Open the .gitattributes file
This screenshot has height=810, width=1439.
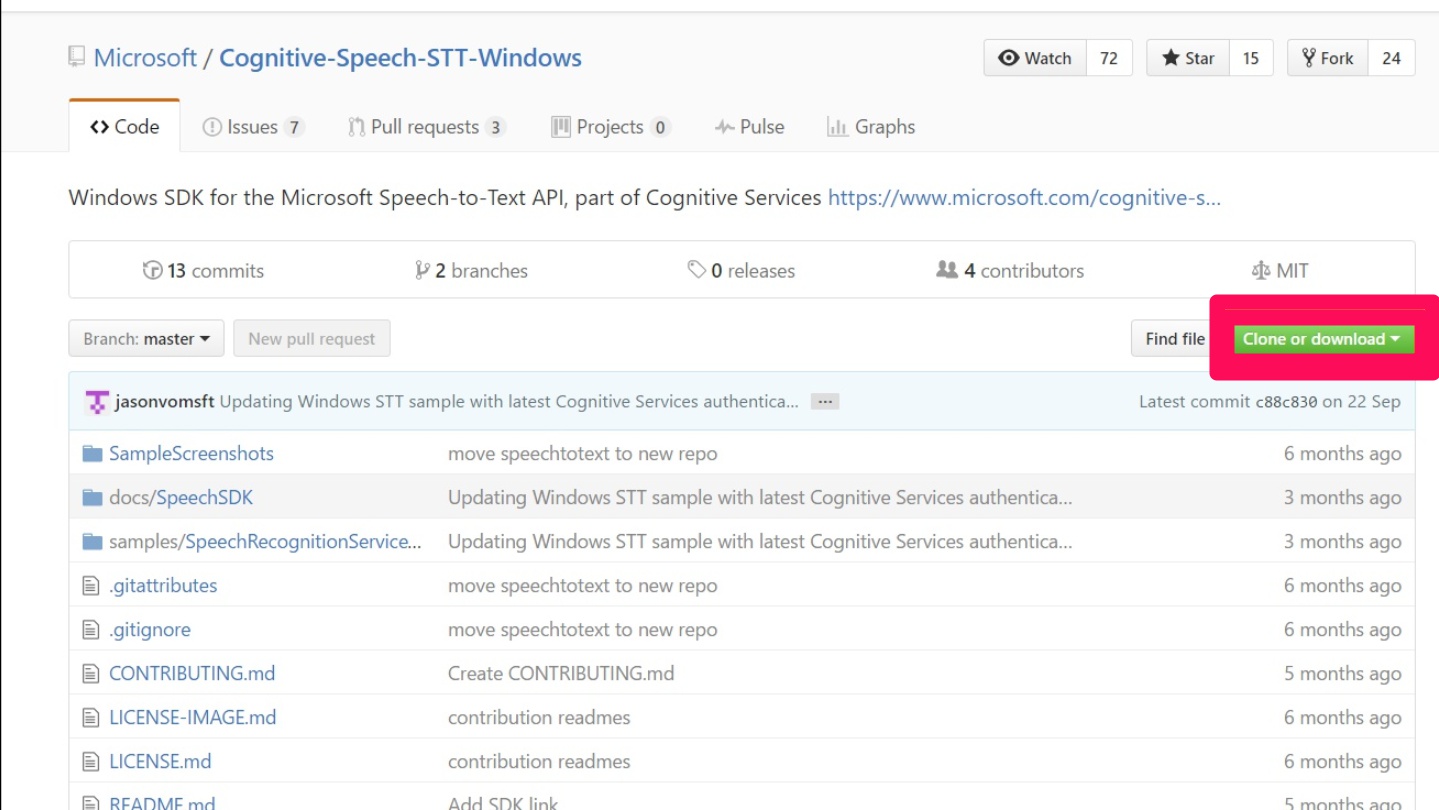(x=163, y=586)
